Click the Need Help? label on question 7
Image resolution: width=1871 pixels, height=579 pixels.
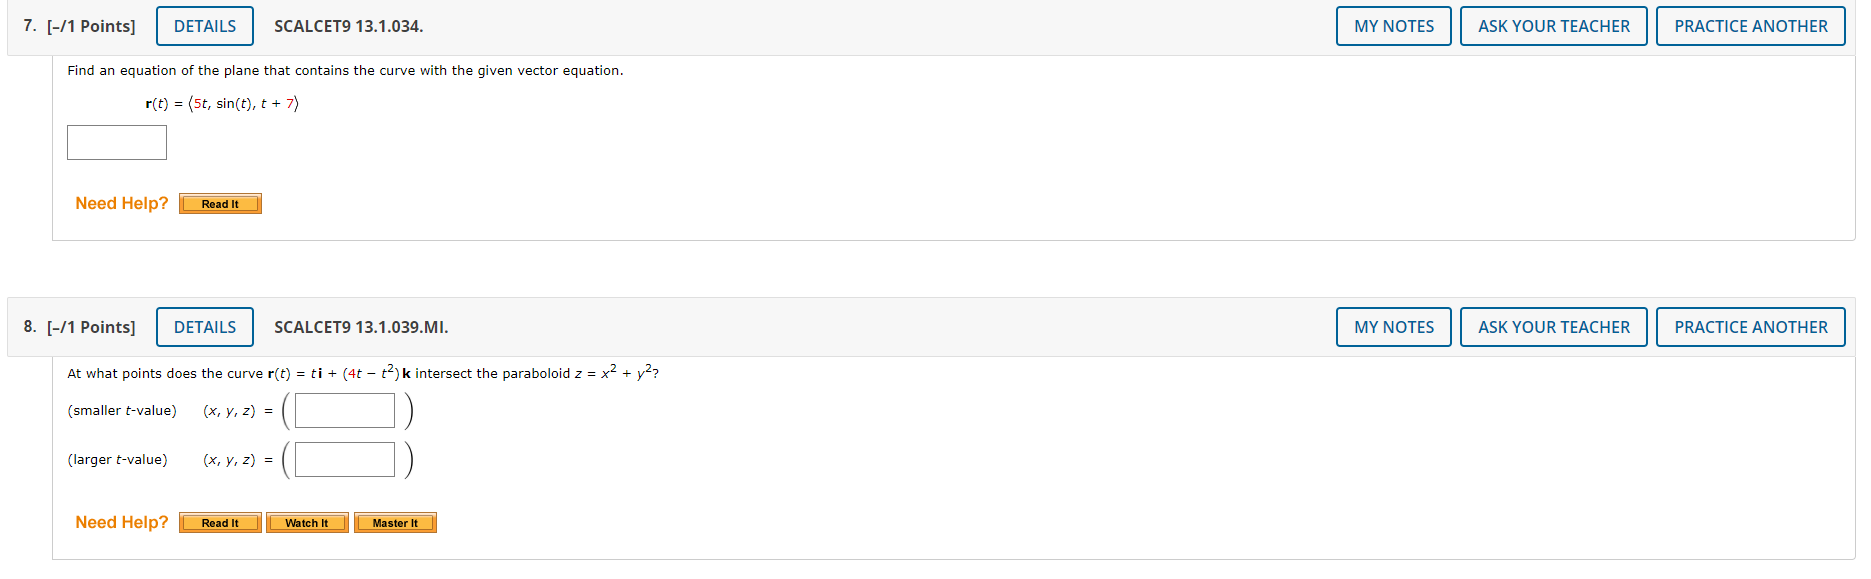coord(120,203)
